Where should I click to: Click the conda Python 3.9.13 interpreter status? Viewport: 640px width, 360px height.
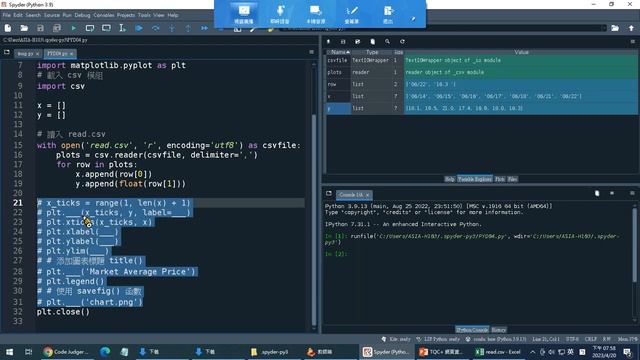click(496, 339)
